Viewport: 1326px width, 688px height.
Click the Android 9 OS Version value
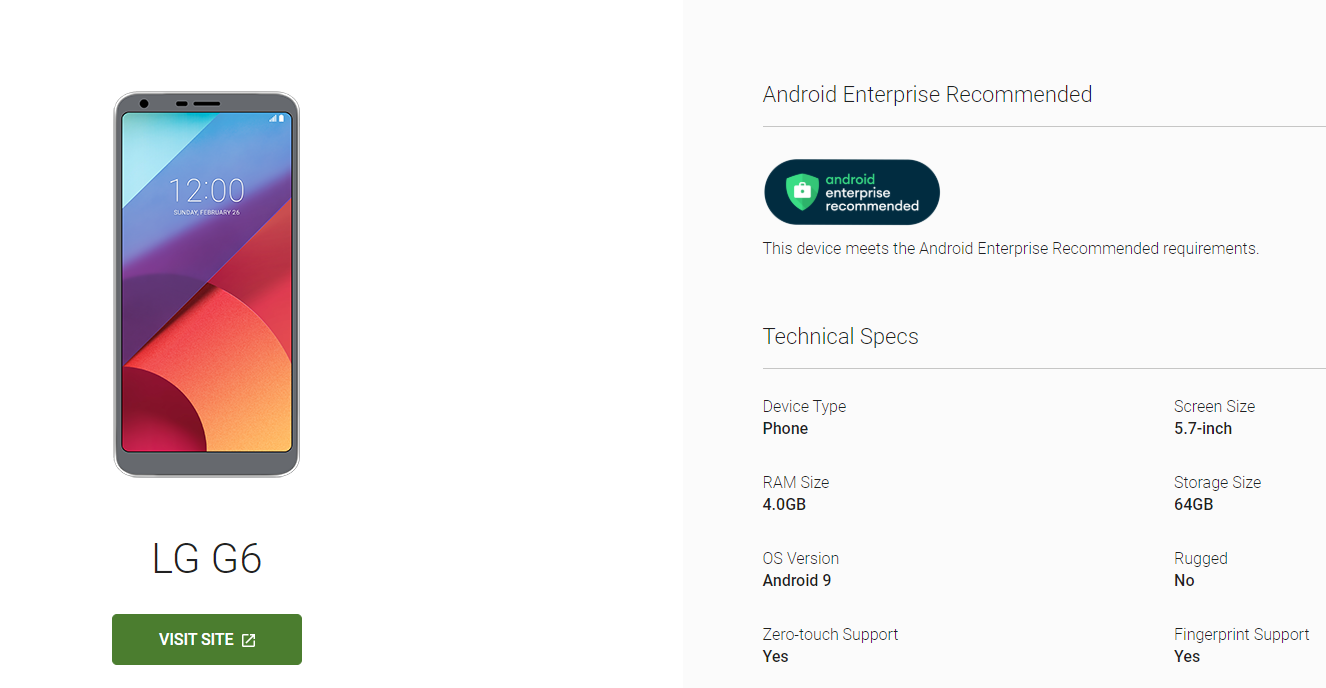[x=797, y=580]
